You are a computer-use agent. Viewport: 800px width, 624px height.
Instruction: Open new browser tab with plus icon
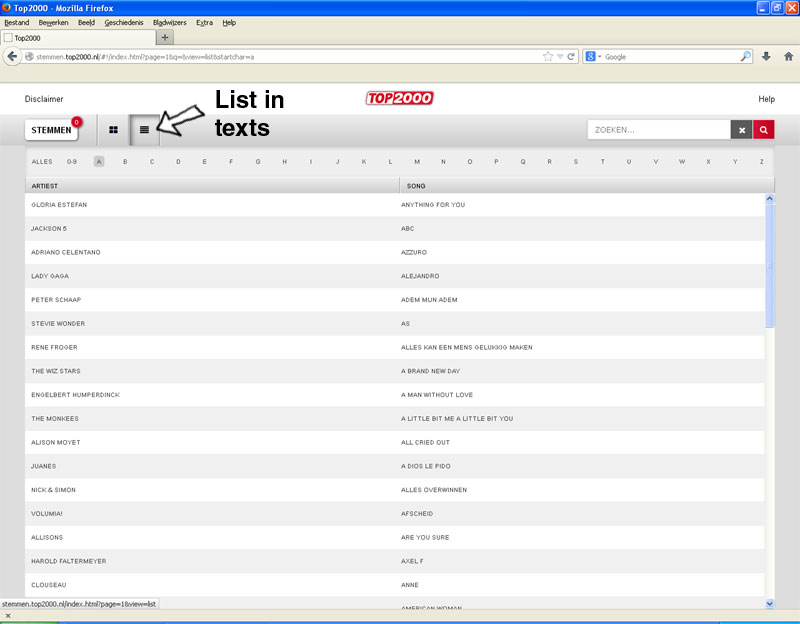point(165,37)
